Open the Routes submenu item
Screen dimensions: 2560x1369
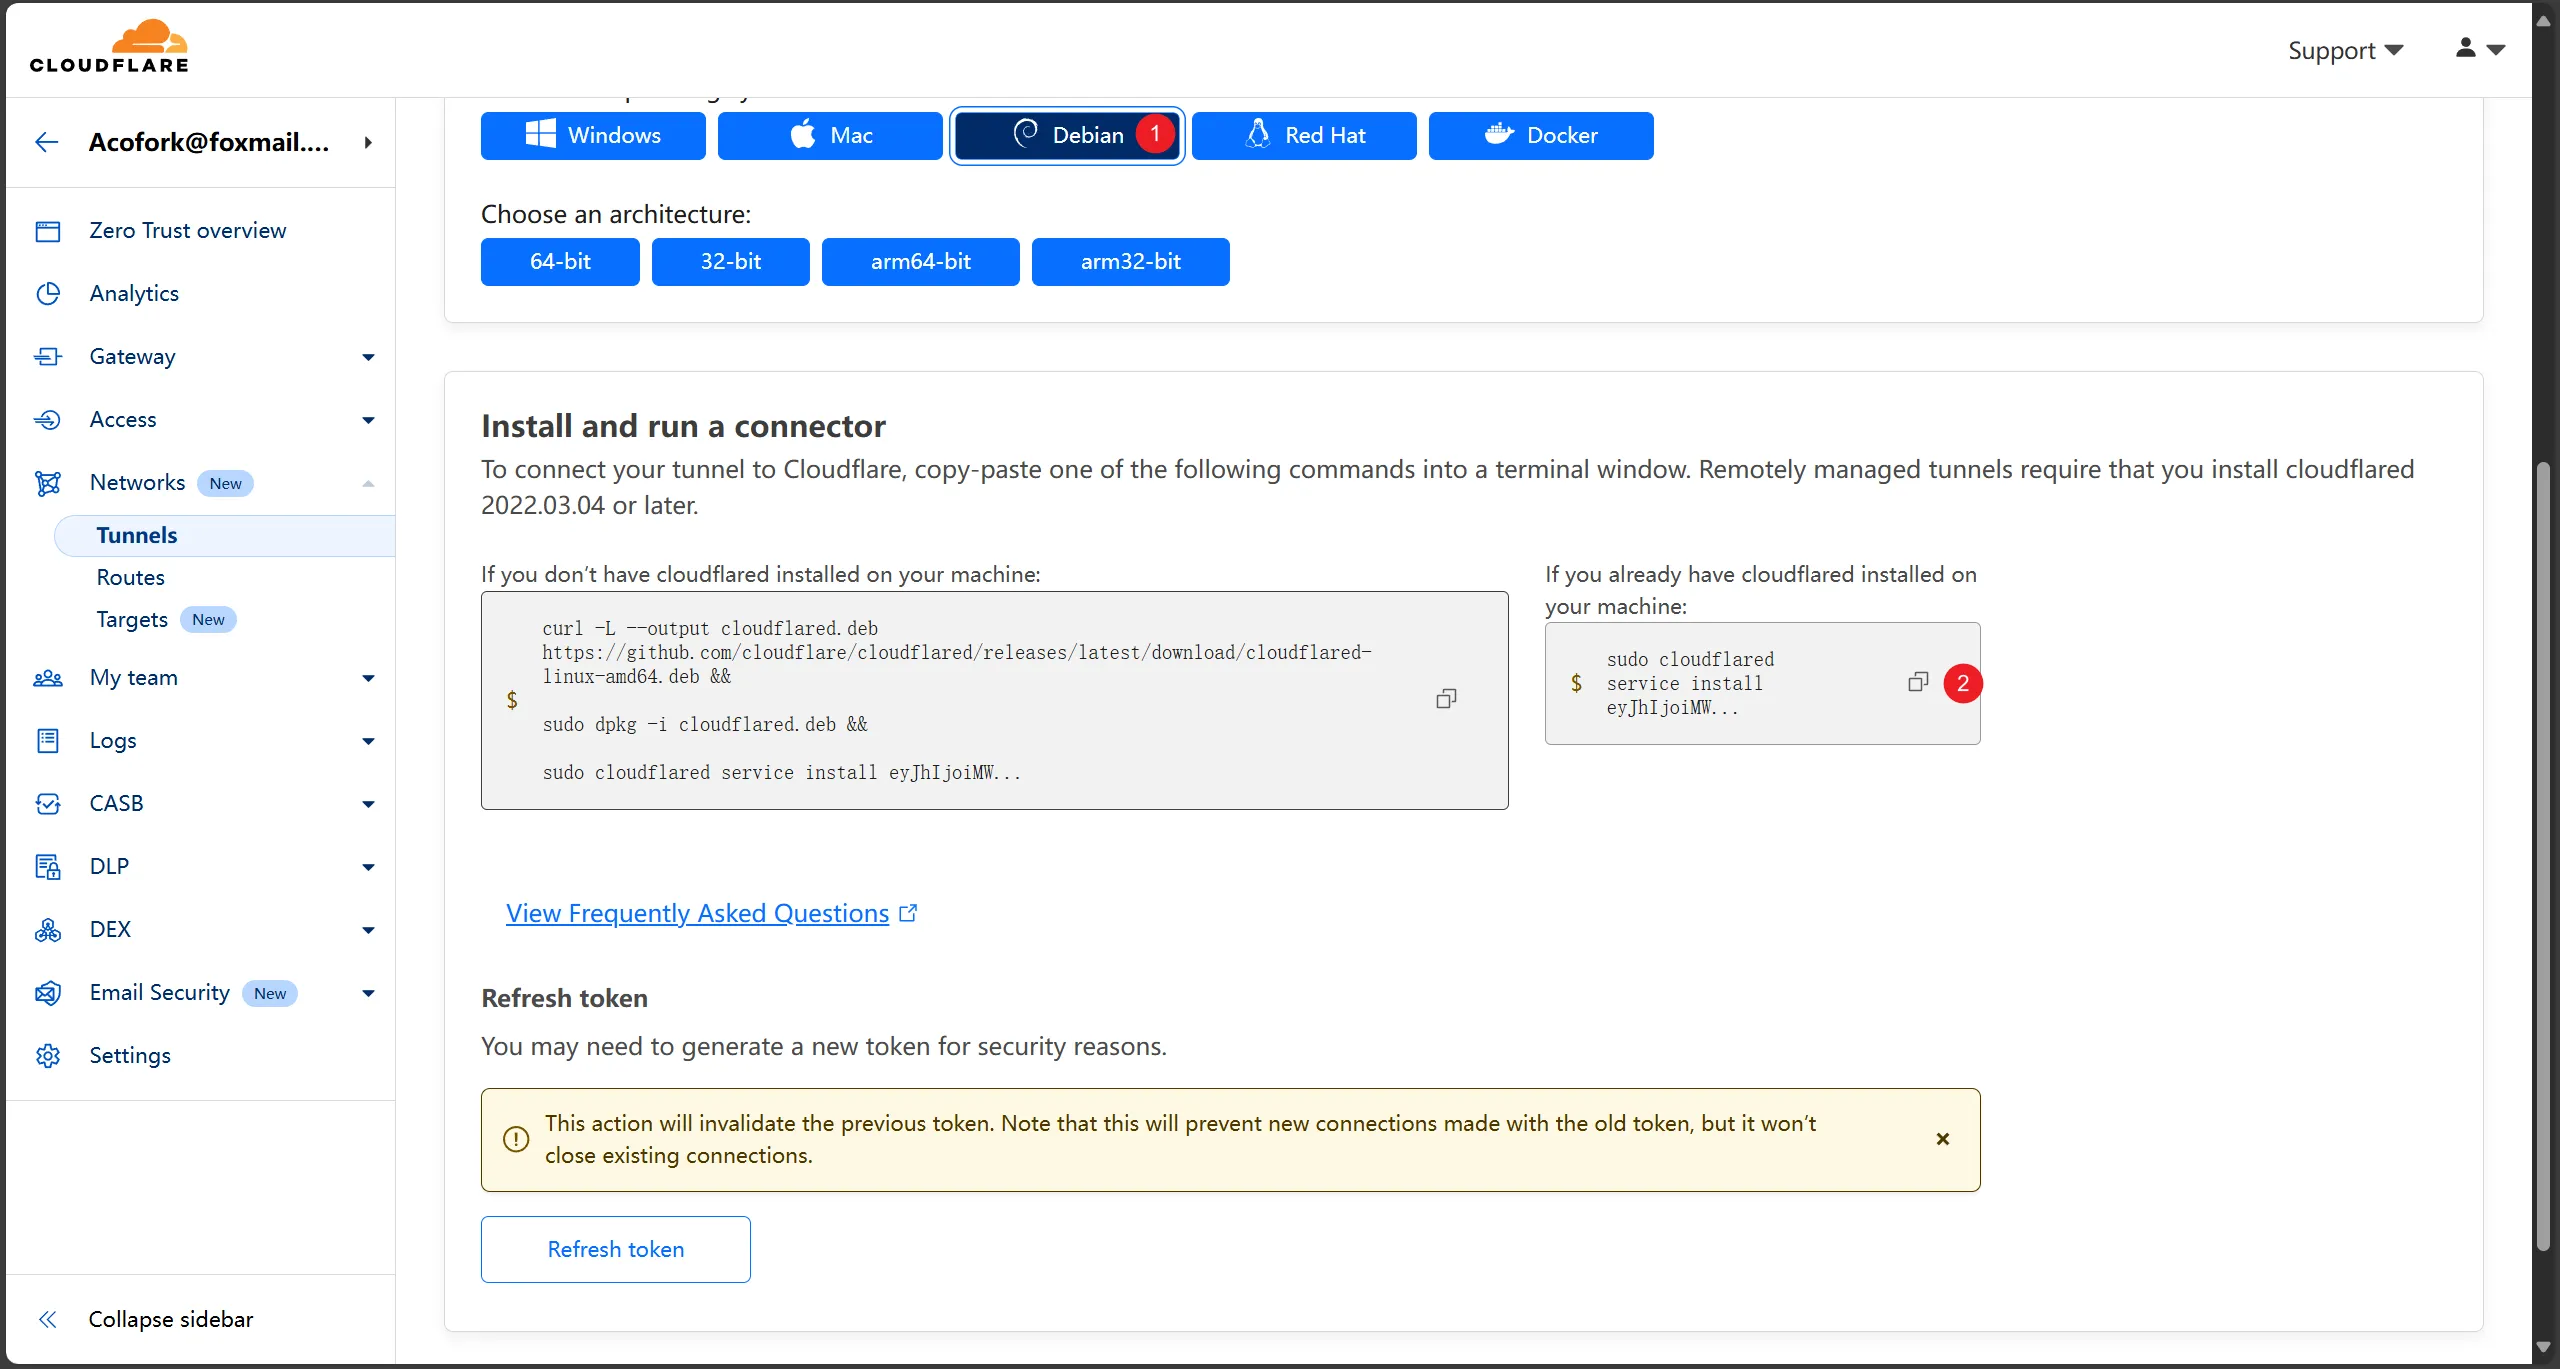[x=130, y=577]
